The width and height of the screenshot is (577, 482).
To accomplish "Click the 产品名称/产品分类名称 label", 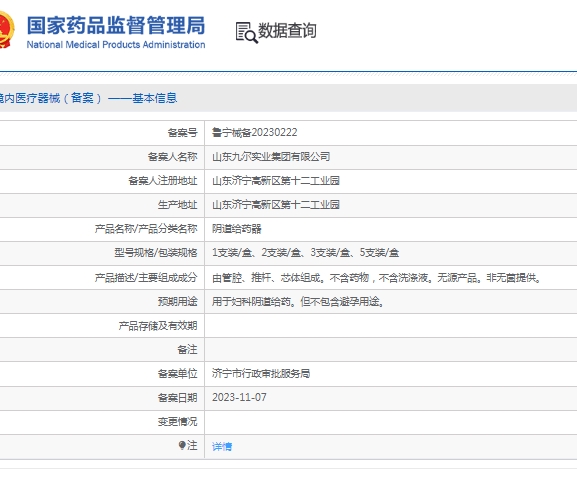I will [x=146, y=229].
